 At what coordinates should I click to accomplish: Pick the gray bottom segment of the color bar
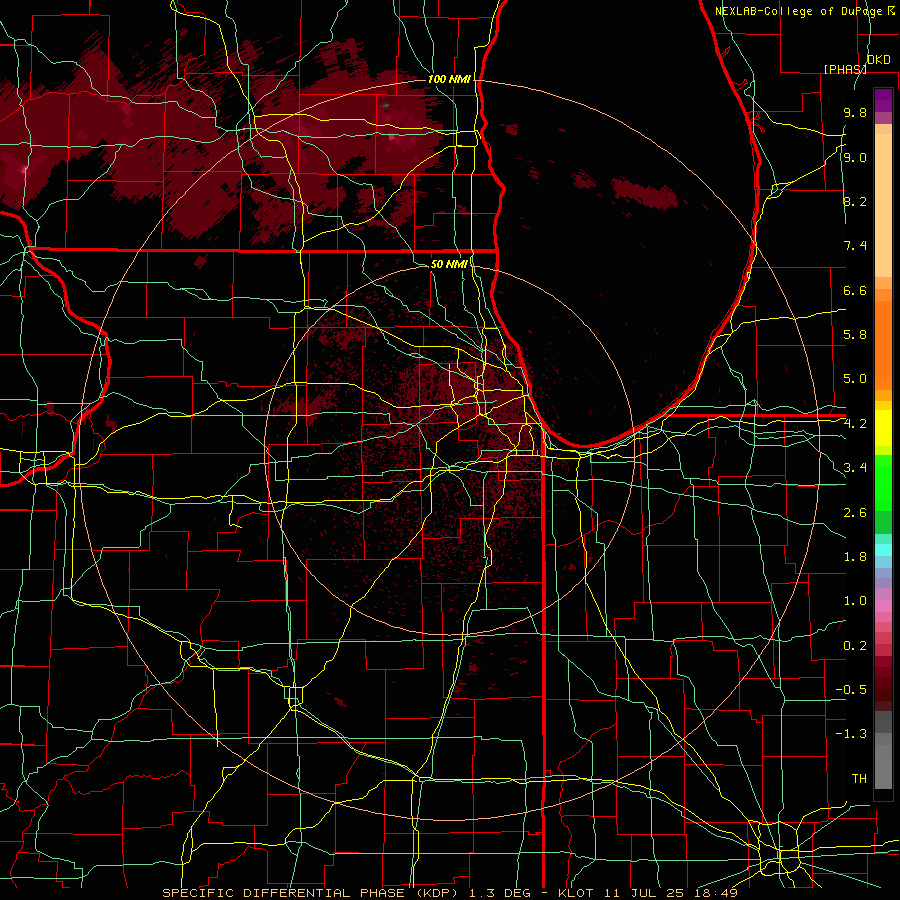(x=883, y=766)
